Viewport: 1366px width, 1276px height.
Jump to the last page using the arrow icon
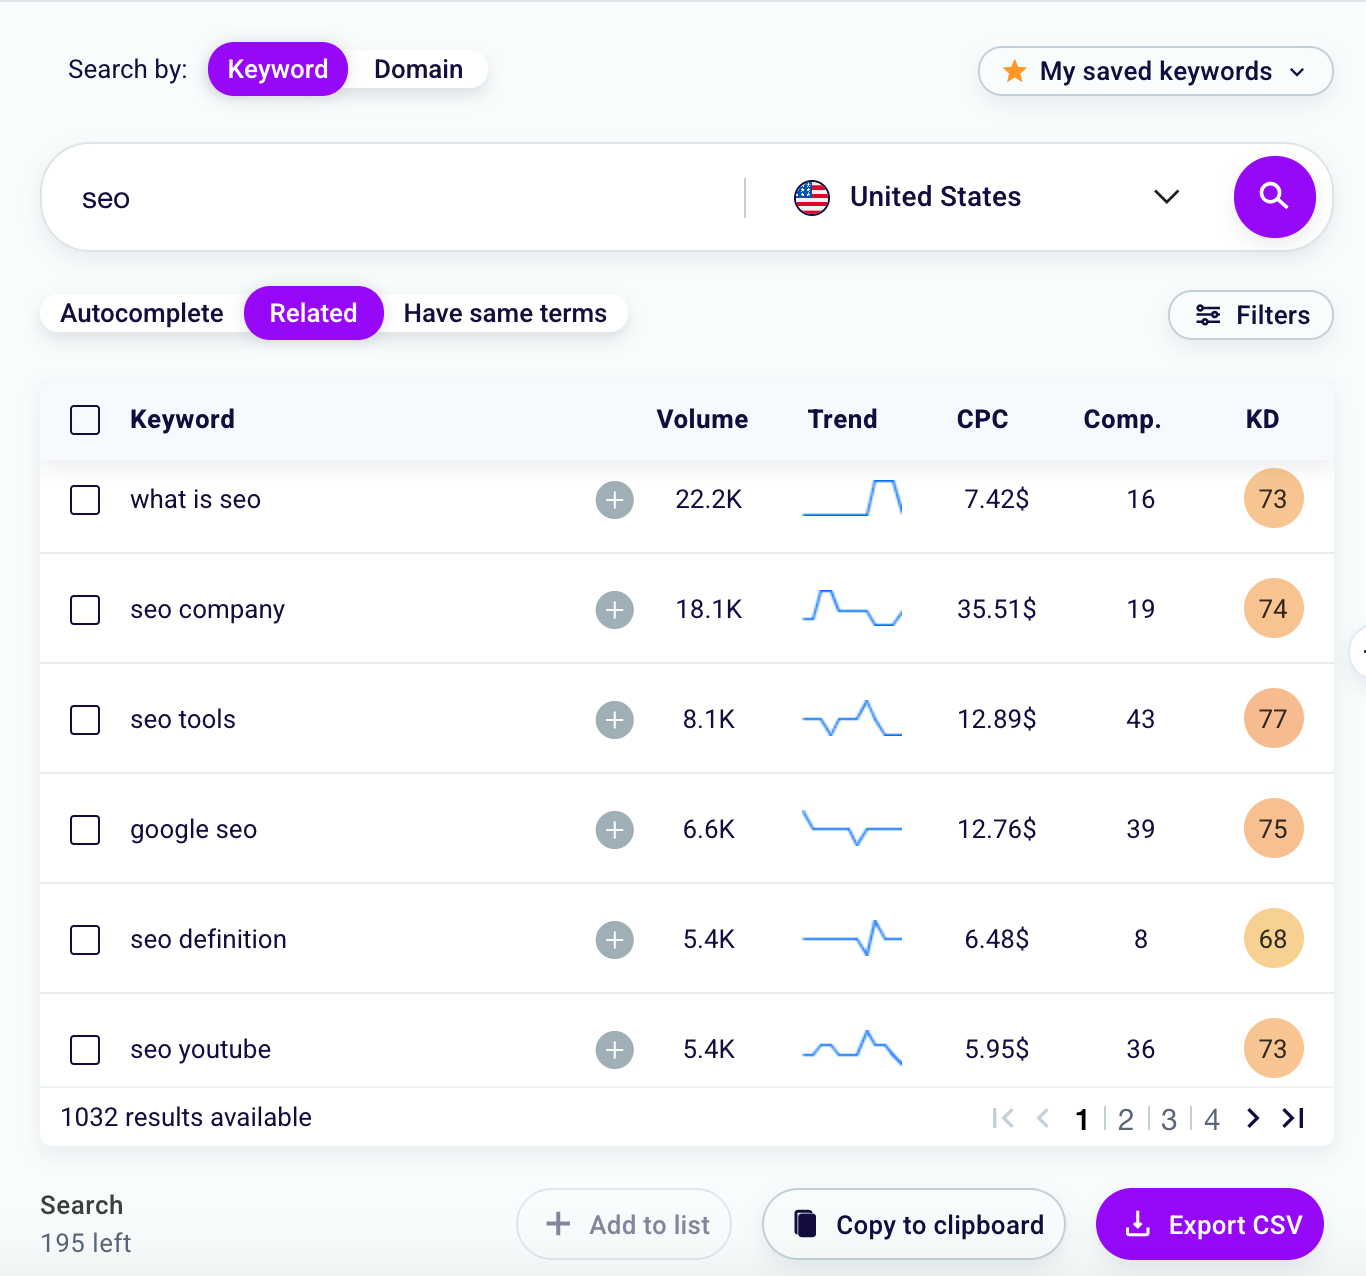tap(1293, 1118)
